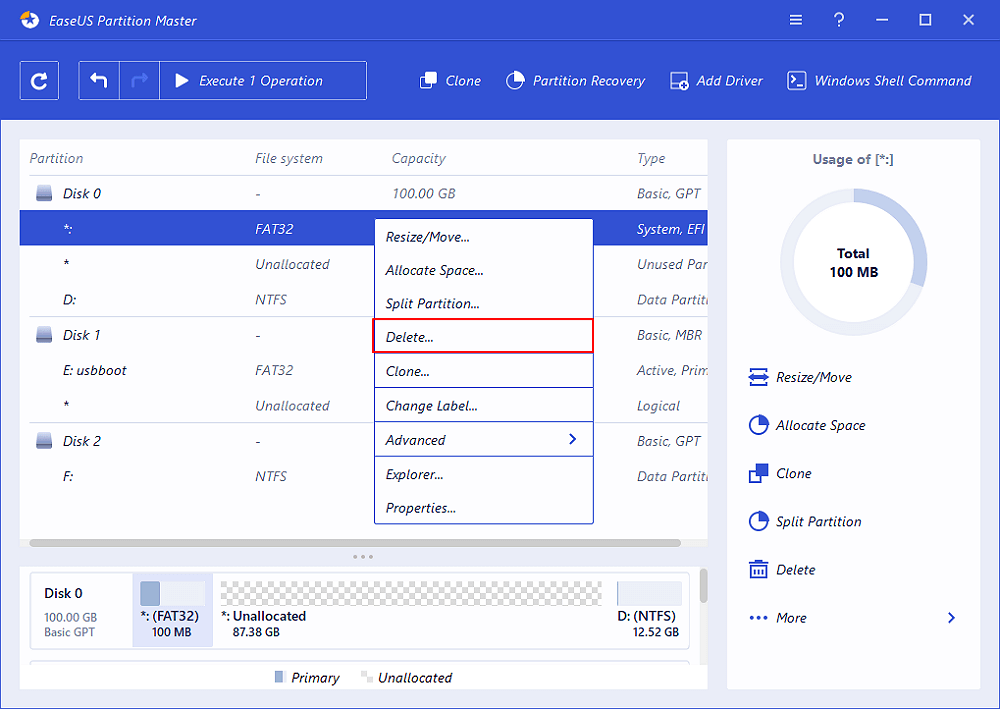Click the Add Driver icon
Viewport: 1000px width, 709px height.
click(680, 81)
